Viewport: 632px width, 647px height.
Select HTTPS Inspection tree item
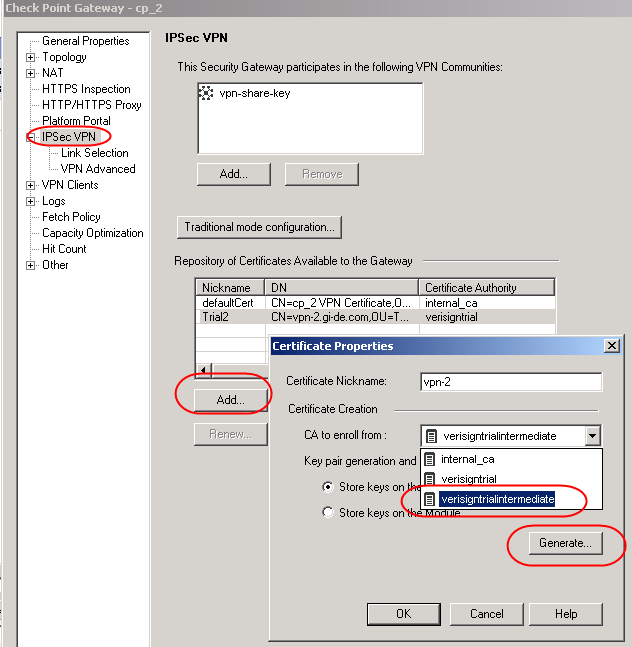[x=86, y=89]
